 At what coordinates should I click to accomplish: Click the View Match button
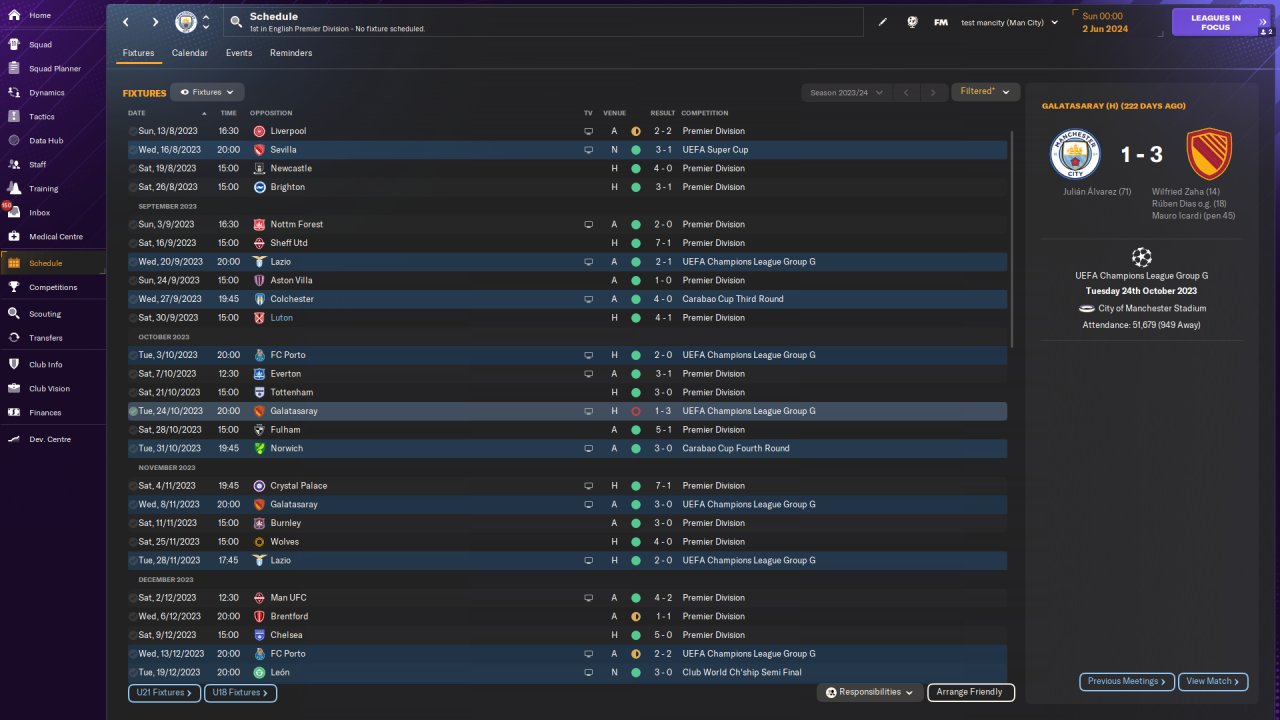click(x=1213, y=682)
